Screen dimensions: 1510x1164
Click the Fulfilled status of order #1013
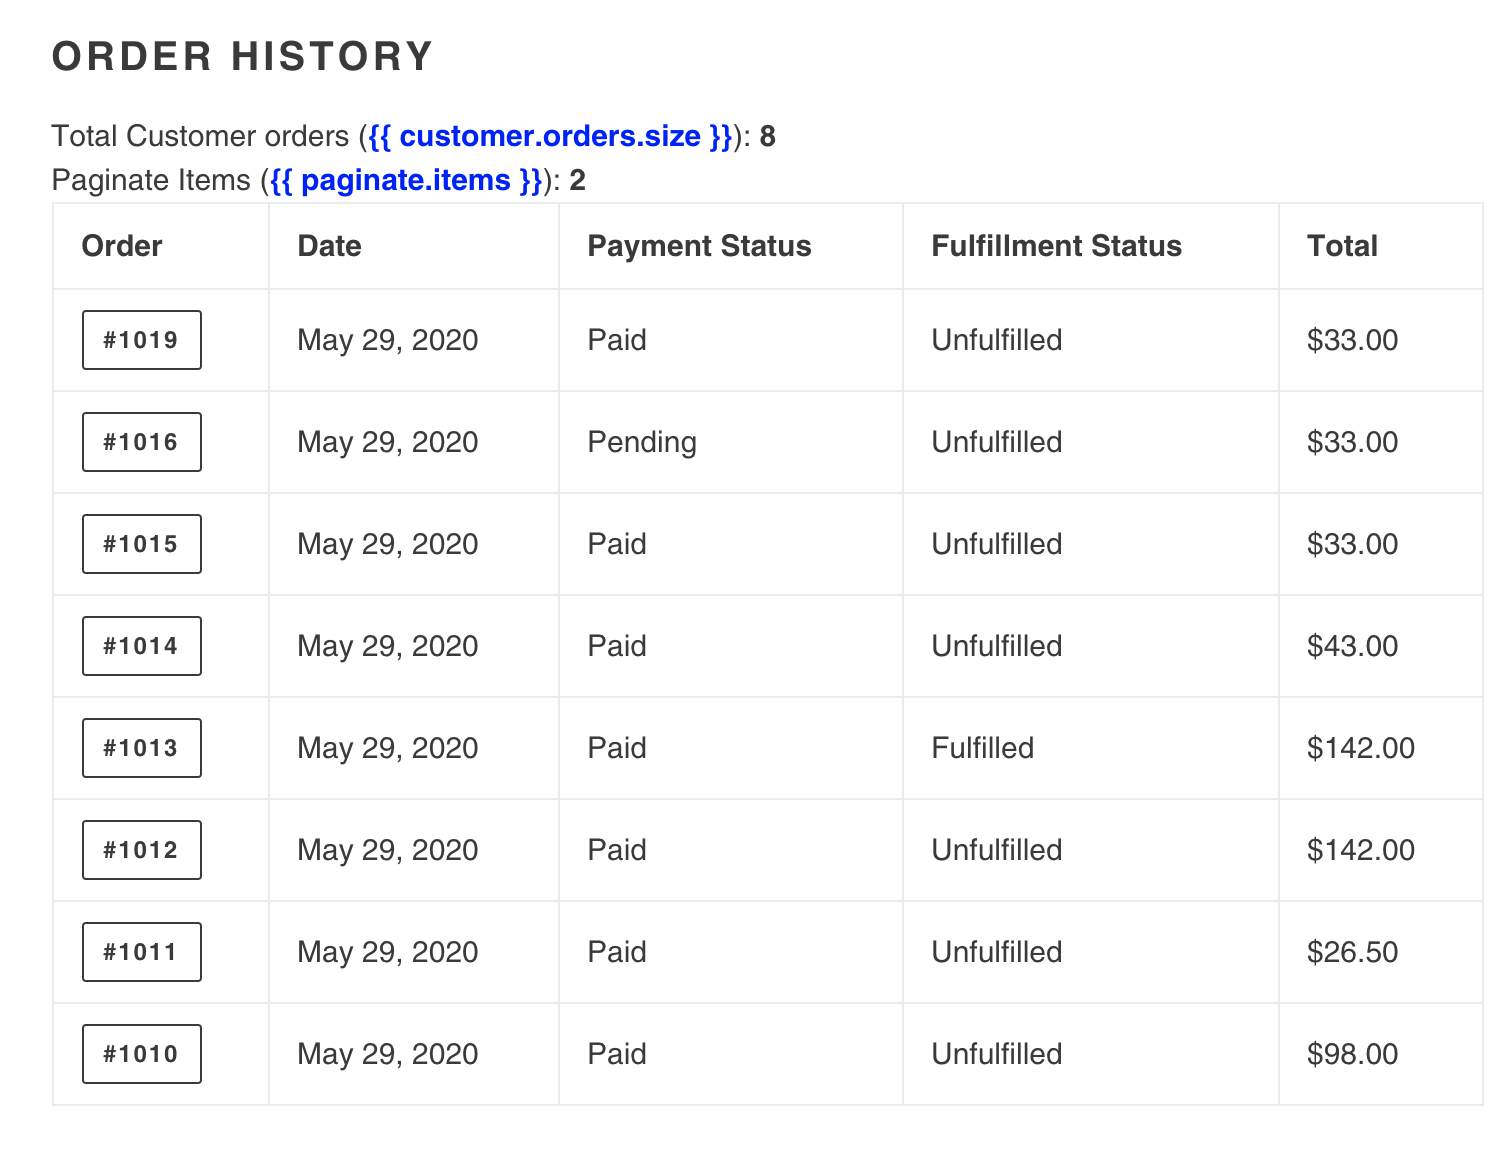coord(982,748)
